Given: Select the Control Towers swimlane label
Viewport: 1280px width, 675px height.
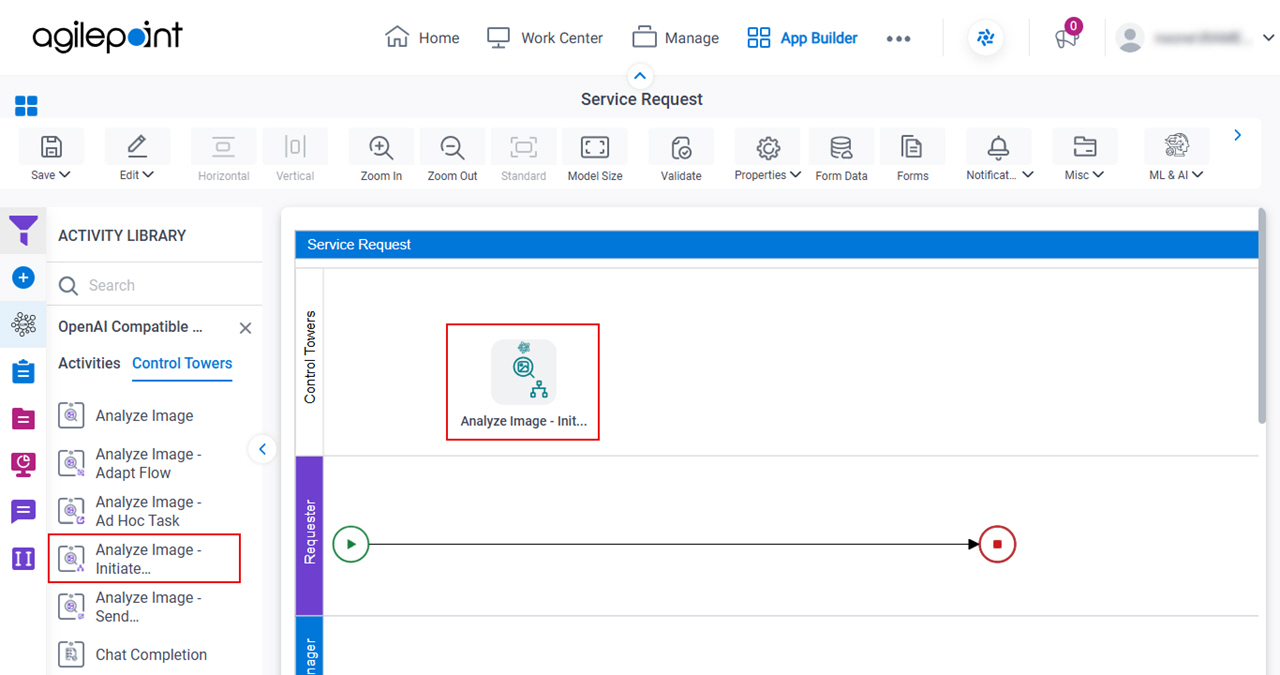Looking at the screenshot, I should 310,357.
